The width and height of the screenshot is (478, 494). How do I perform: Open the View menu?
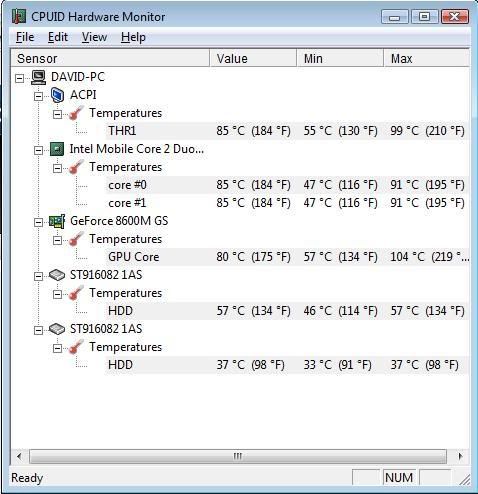coord(94,37)
